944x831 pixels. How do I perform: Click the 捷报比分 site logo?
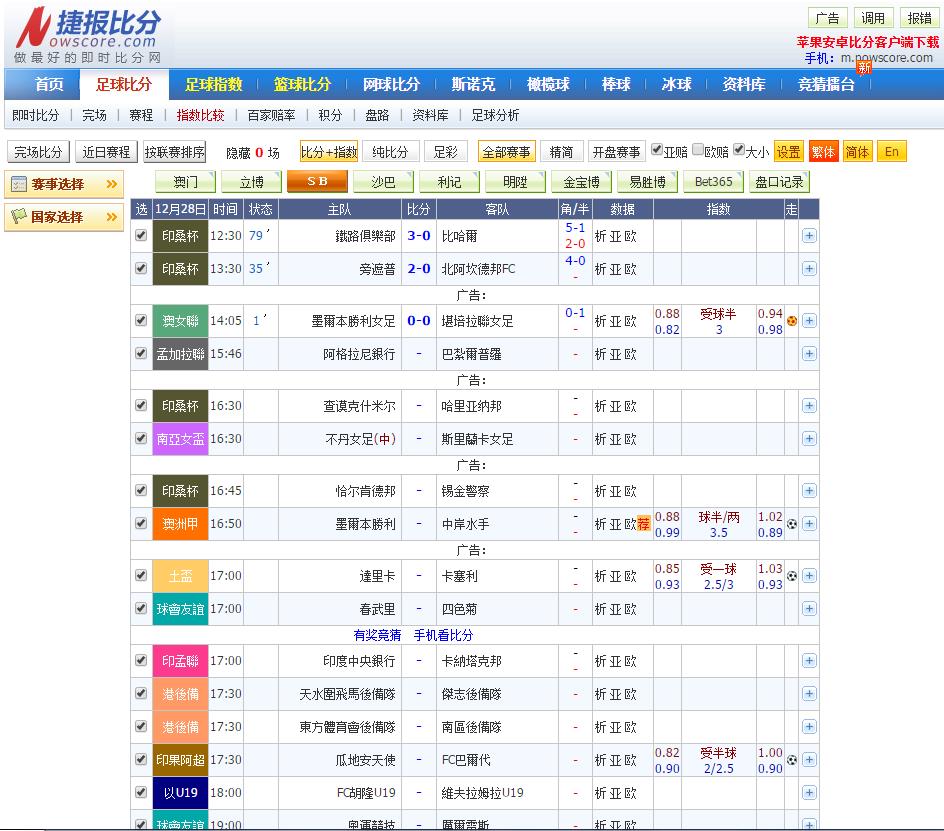(x=88, y=35)
